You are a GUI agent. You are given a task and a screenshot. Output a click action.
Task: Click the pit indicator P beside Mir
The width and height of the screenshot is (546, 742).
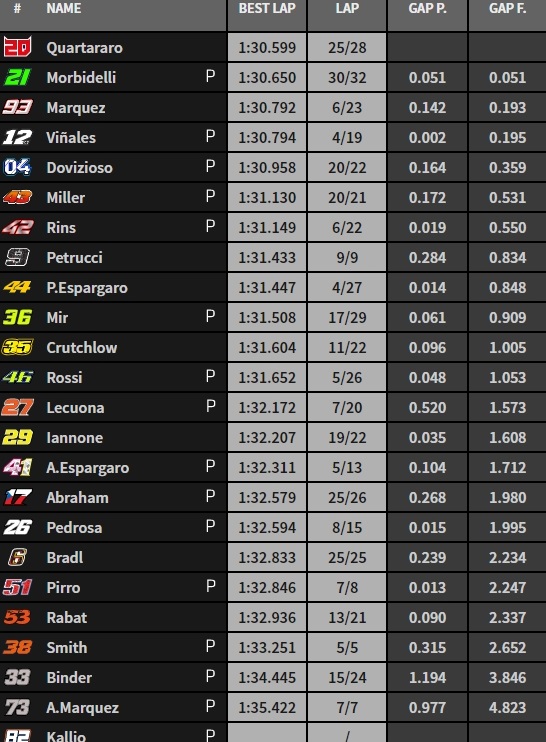[211, 316]
